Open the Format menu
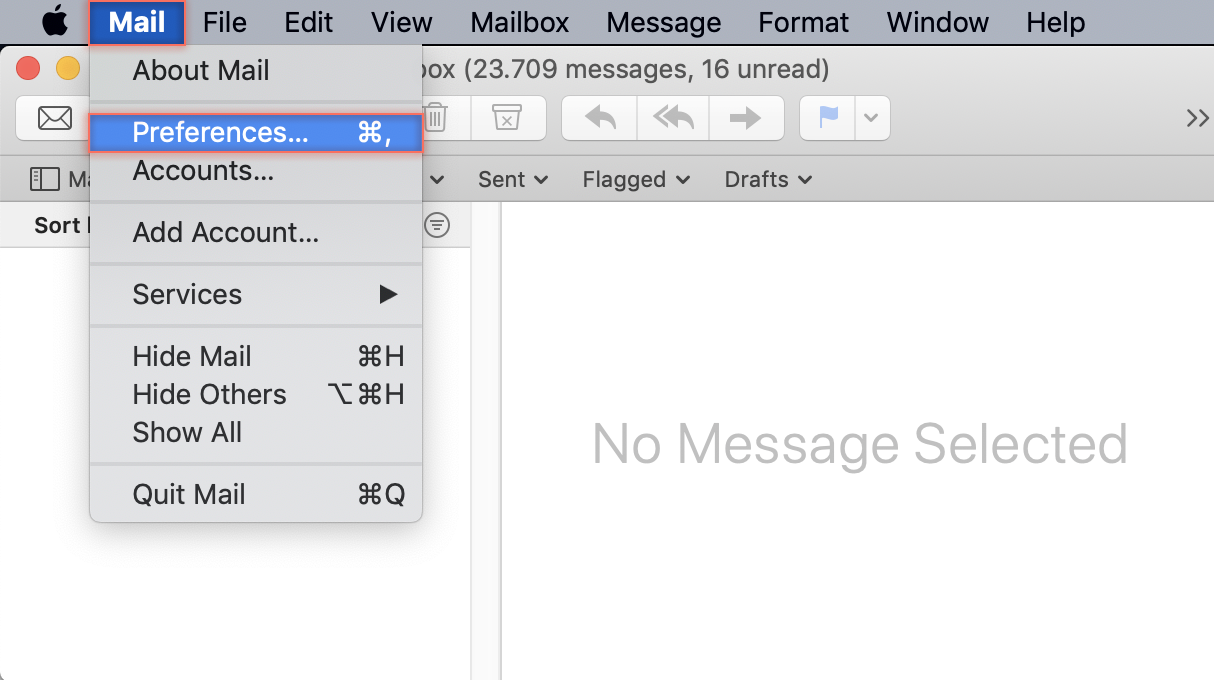The image size is (1214, 680). click(x=804, y=22)
